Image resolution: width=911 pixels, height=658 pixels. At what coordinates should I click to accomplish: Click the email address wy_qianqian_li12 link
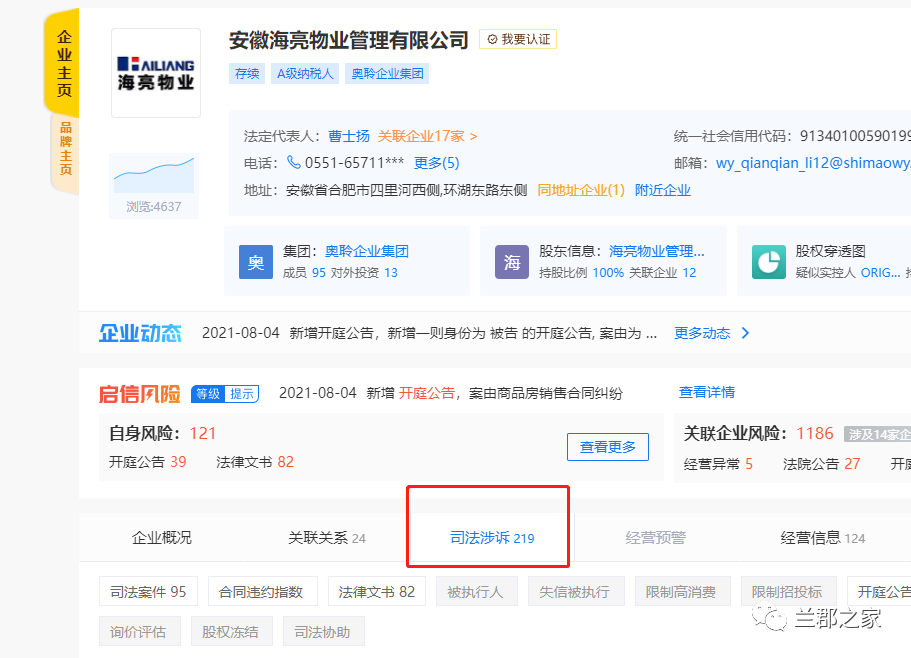tap(813, 163)
